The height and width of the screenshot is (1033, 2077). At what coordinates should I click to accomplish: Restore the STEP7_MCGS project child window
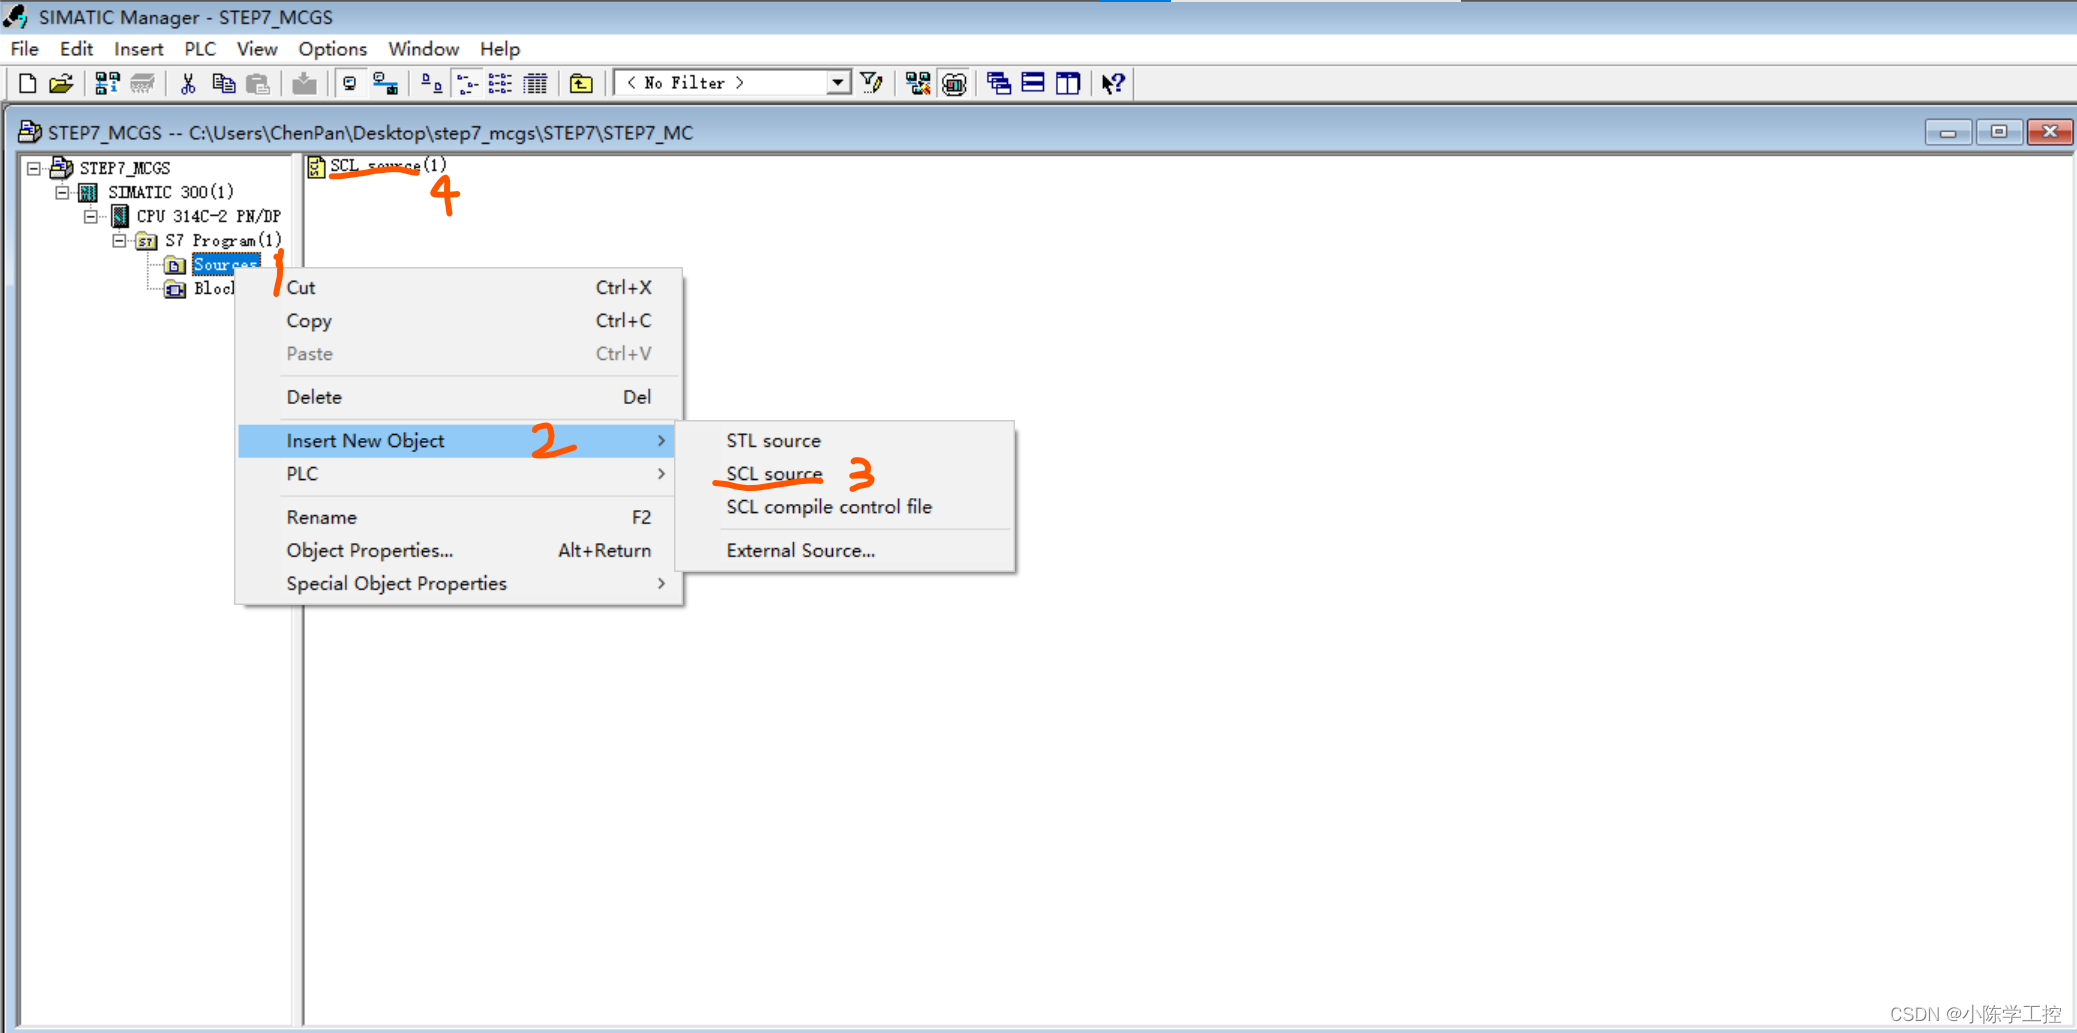[x=1999, y=132]
